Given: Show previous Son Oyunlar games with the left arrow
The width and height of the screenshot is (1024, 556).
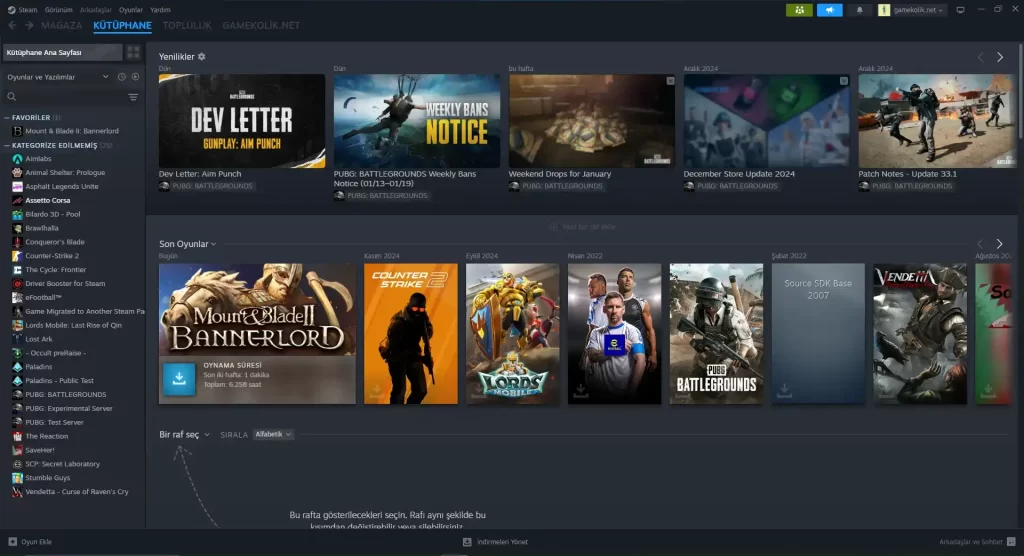Looking at the screenshot, I should click(980, 244).
